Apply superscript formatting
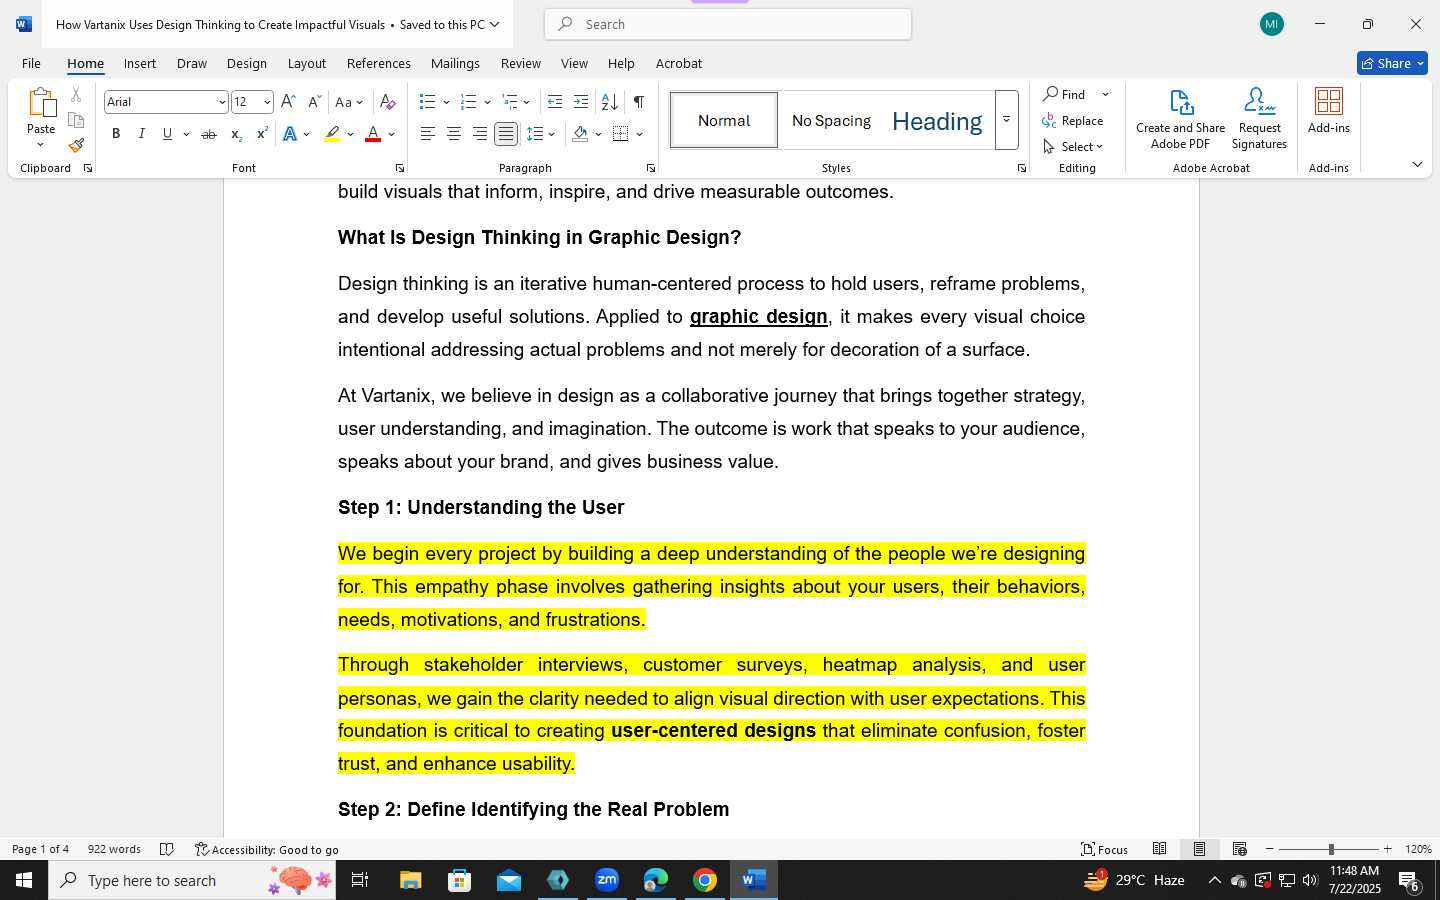The image size is (1440, 900). [261, 134]
